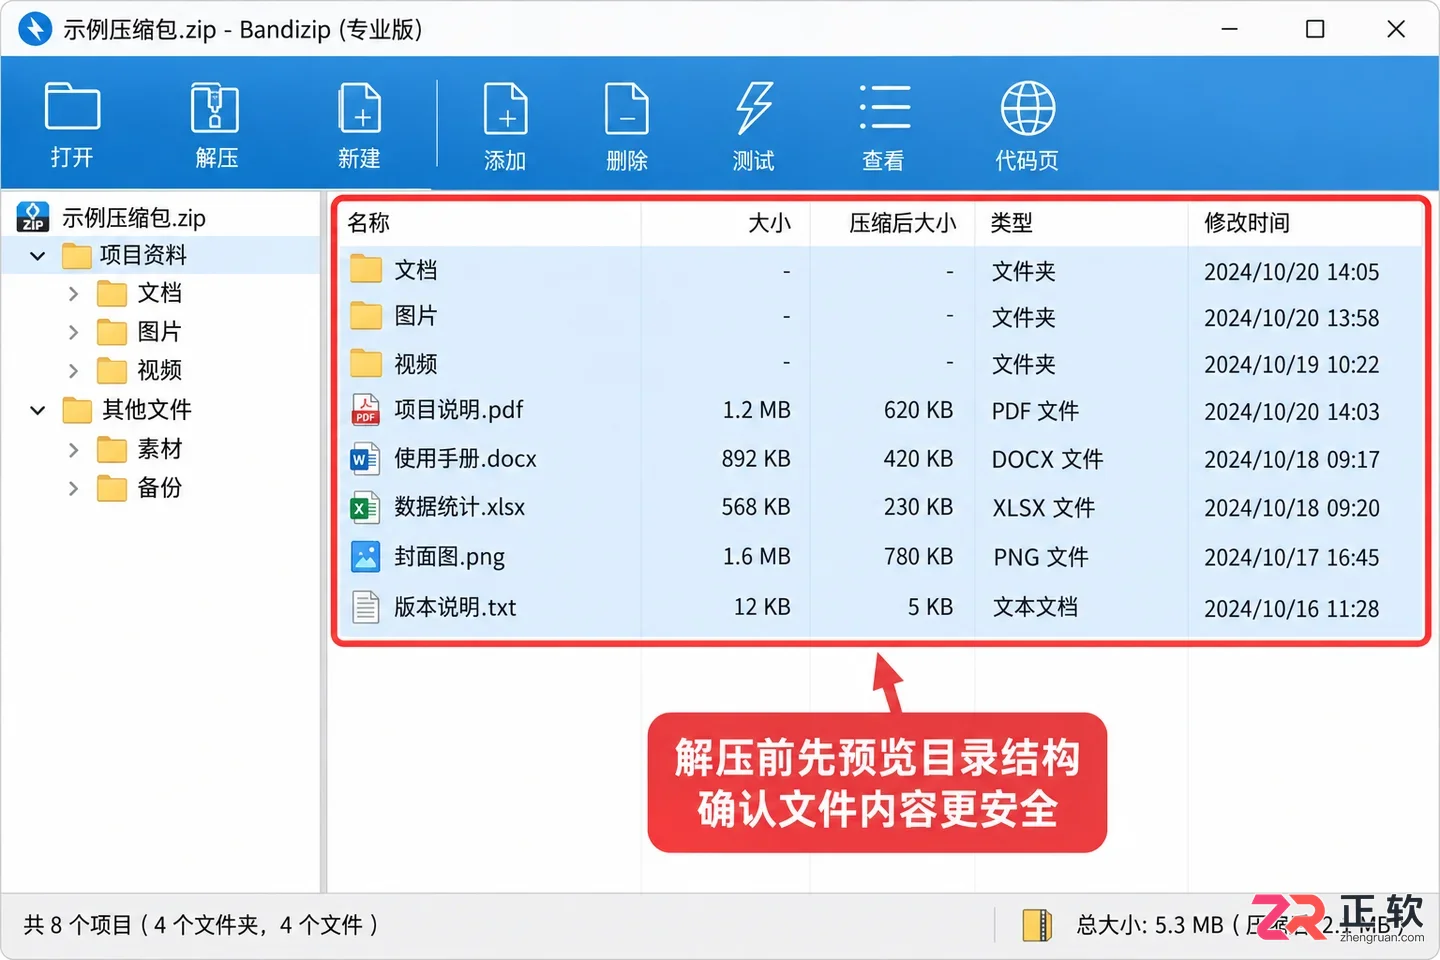Click the 视频 folder icon in file list

click(366, 363)
